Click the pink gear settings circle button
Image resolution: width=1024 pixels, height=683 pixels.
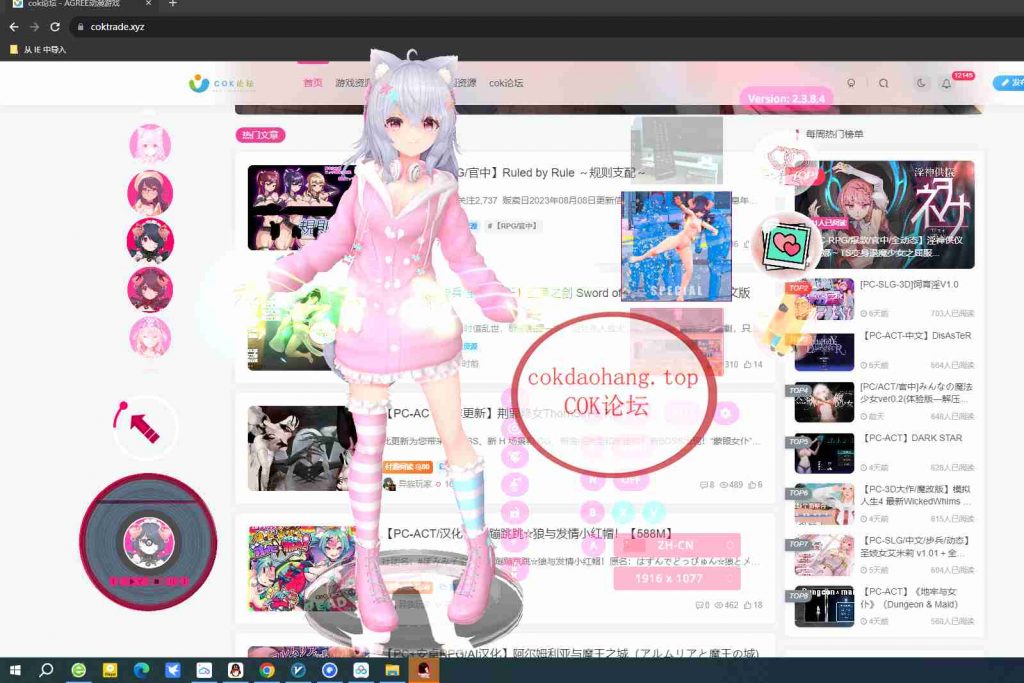pyautogui.click(x=726, y=412)
